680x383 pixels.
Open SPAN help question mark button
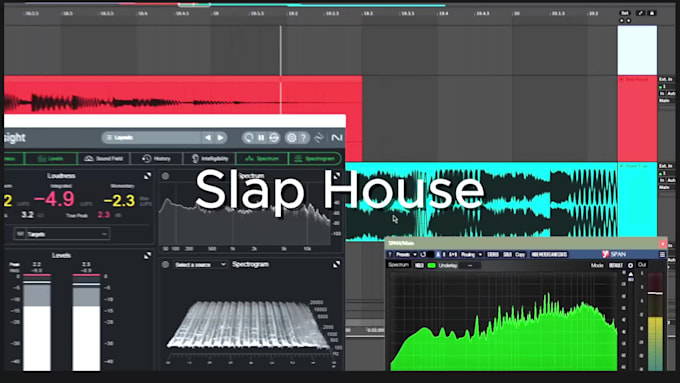click(x=390, y=255)
